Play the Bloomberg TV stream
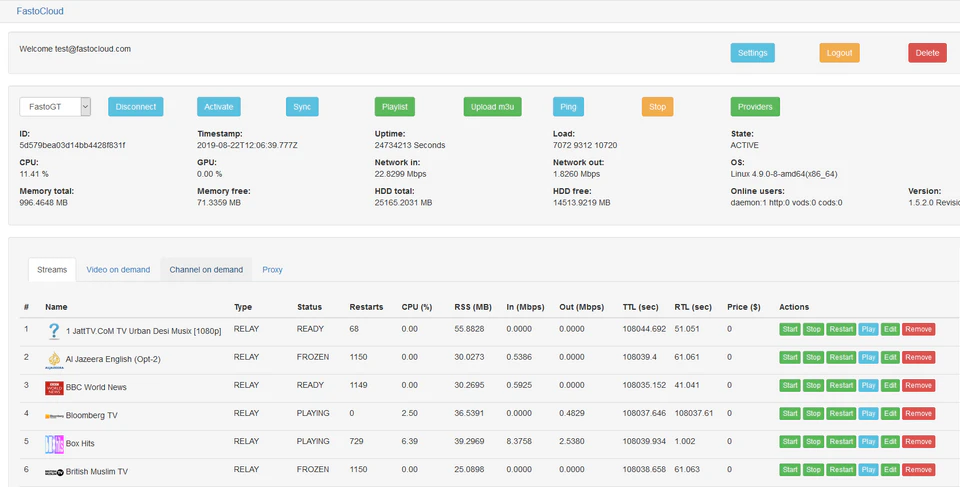This screenshot has height=487, width=960. [868, 413]
